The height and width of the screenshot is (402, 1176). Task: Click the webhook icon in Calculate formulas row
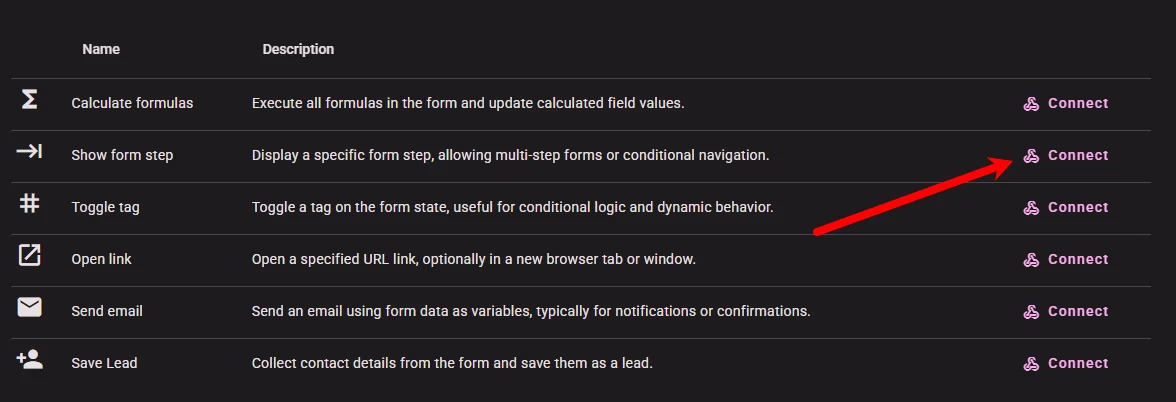coord(1031,104)
